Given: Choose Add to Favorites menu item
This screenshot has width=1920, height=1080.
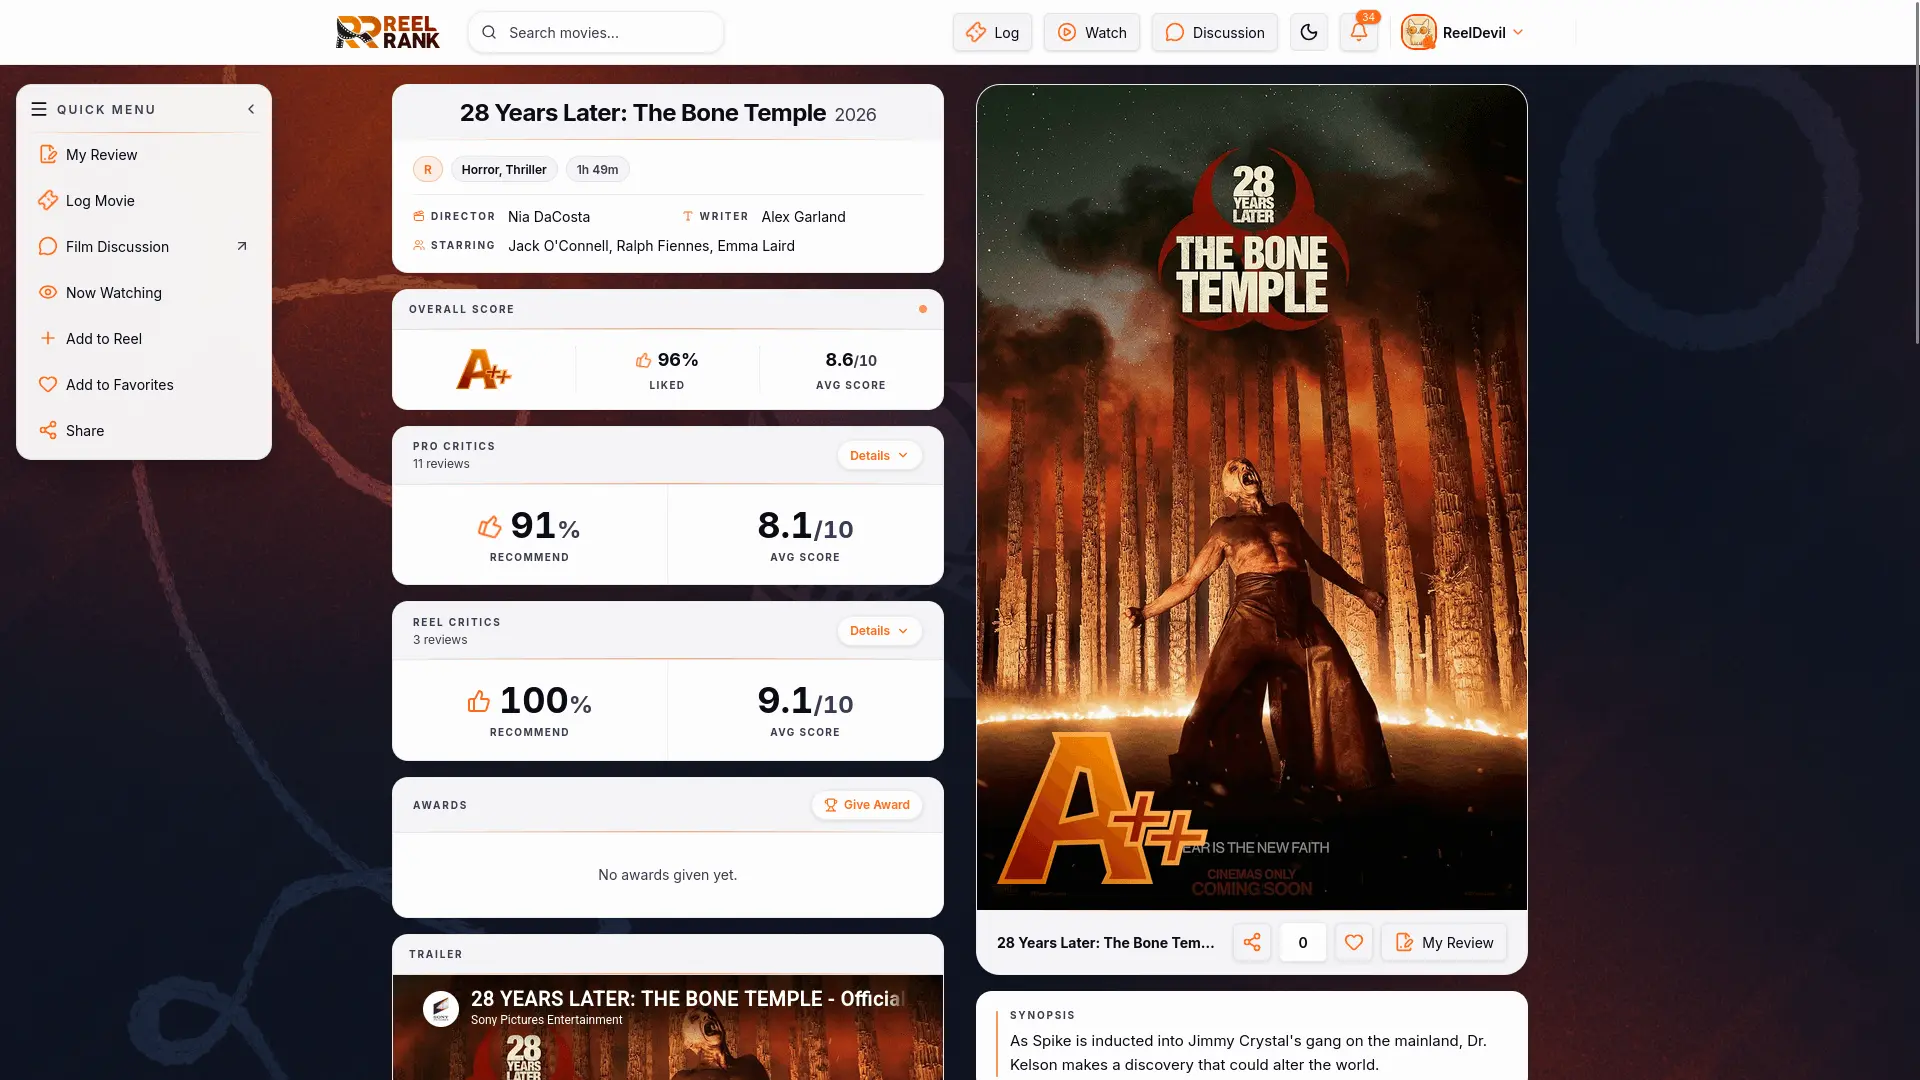Looking at the screenshot, I should coord(144,384).
